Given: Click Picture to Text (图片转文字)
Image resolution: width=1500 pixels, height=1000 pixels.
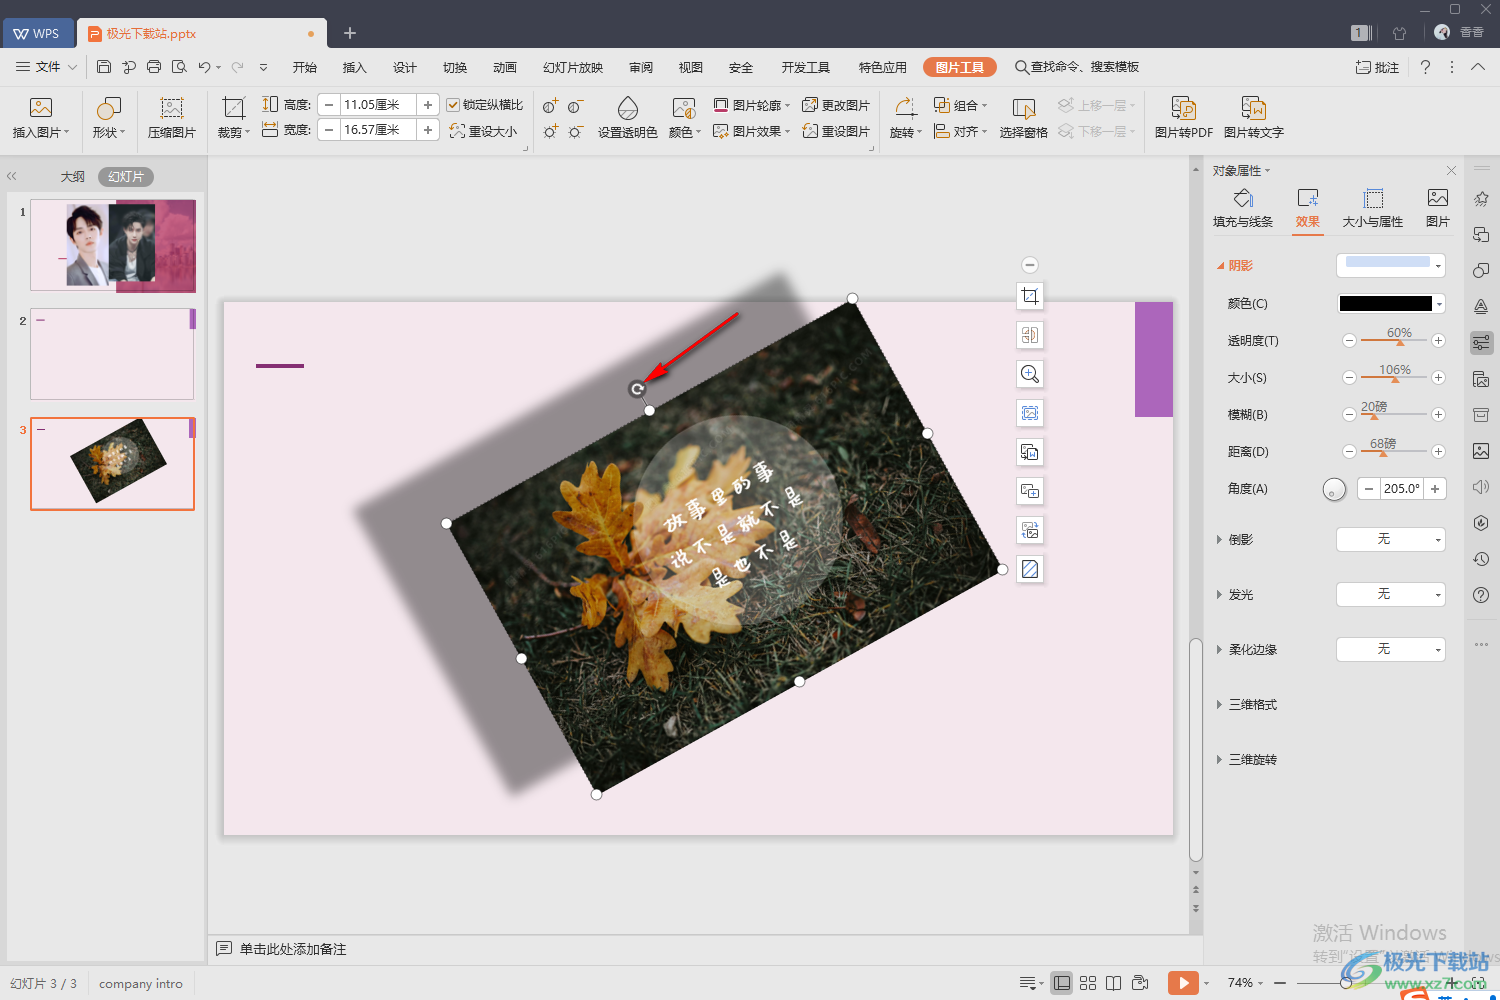Looking at the screenshot, I should 1253,118.
